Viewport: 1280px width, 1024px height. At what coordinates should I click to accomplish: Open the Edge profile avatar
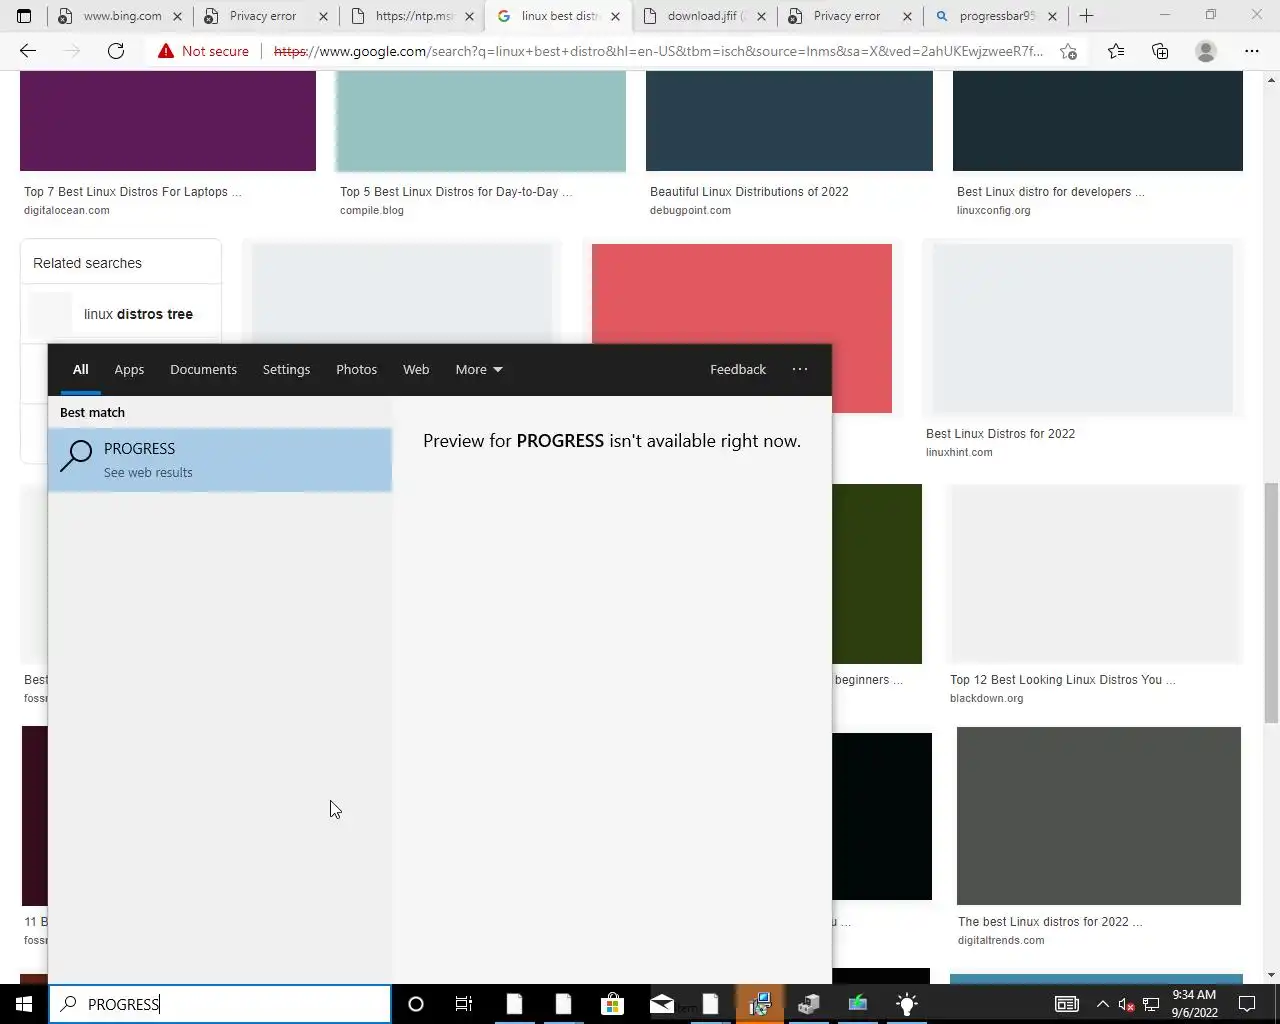[1206, 51]
